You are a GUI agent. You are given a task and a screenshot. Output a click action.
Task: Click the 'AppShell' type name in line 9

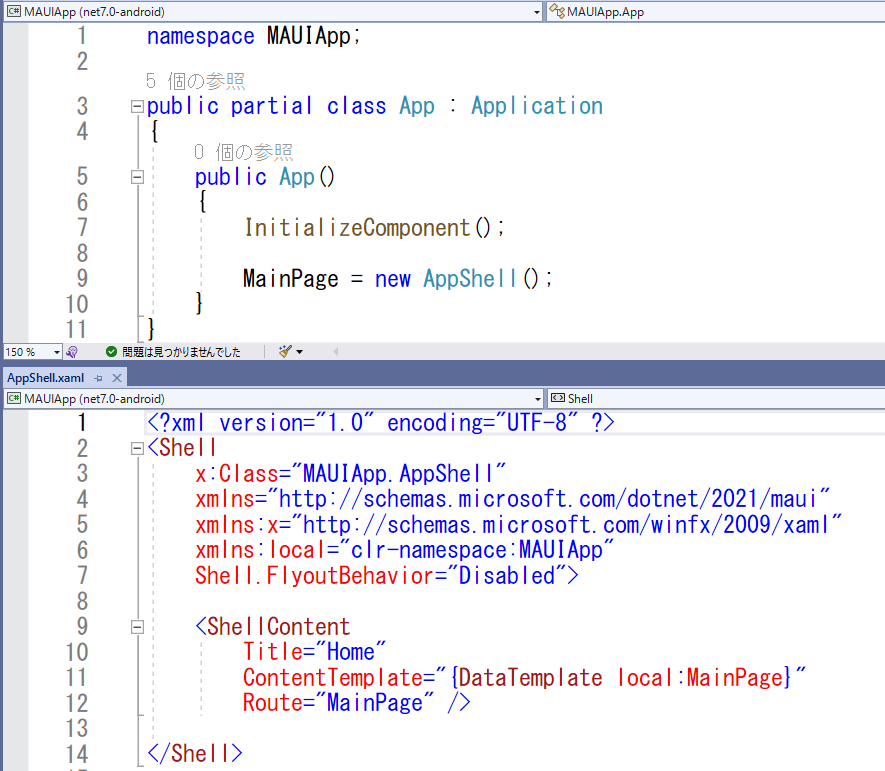(470, 279)
